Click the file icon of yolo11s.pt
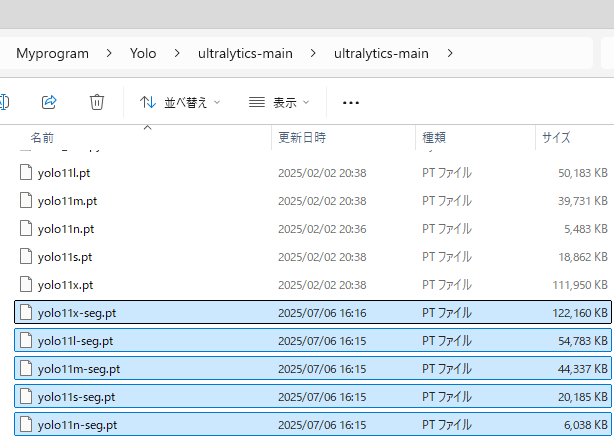614x447 pixels. pos(26,256)
